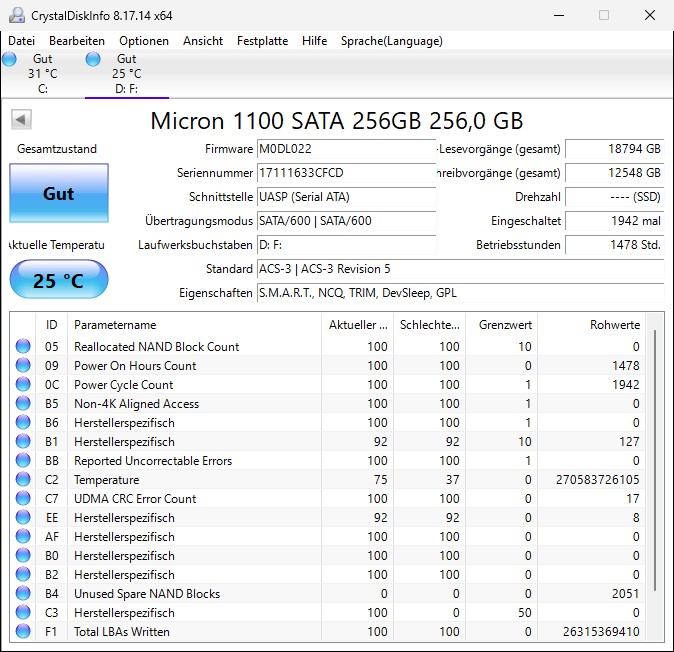The image size is (674, 652).
Task: Click the blue Gut health status button
Action: (x=59, y=193)
